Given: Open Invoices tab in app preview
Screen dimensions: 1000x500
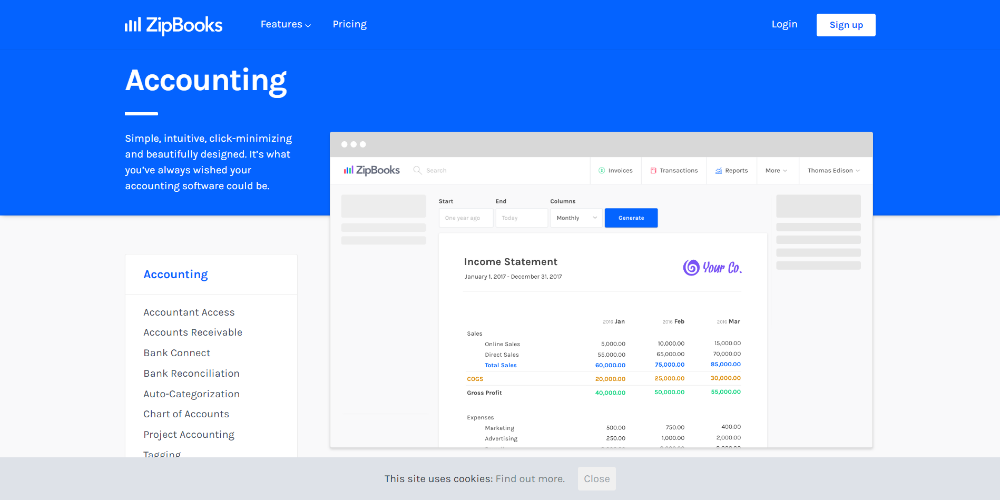Looking at the screenshot, I should pos(615,170).
